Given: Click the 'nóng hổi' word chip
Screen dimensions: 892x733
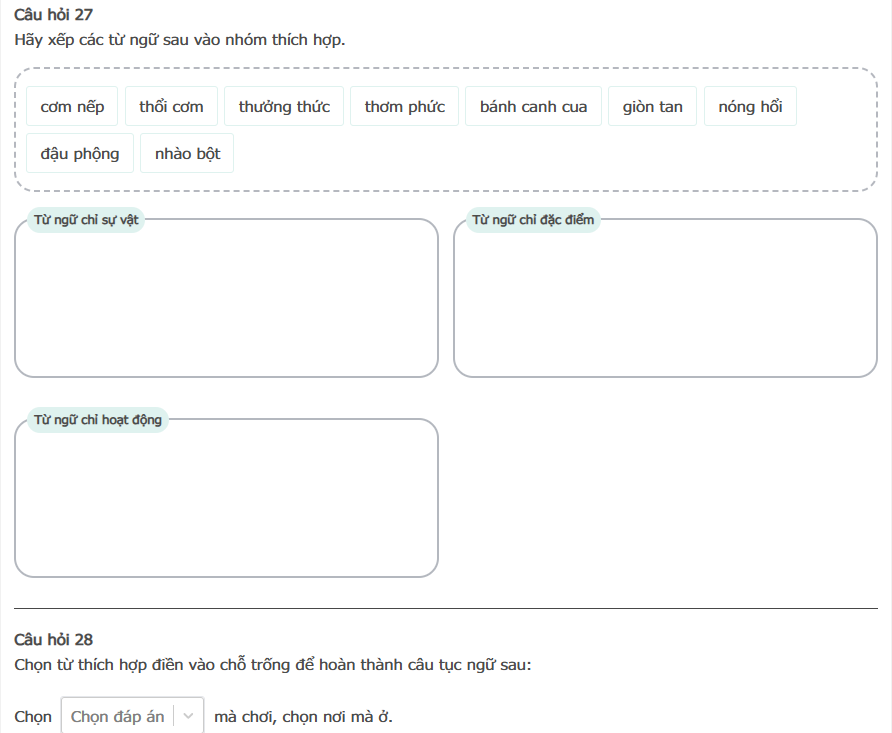Looking at the screenshot, I should (750, 107).
